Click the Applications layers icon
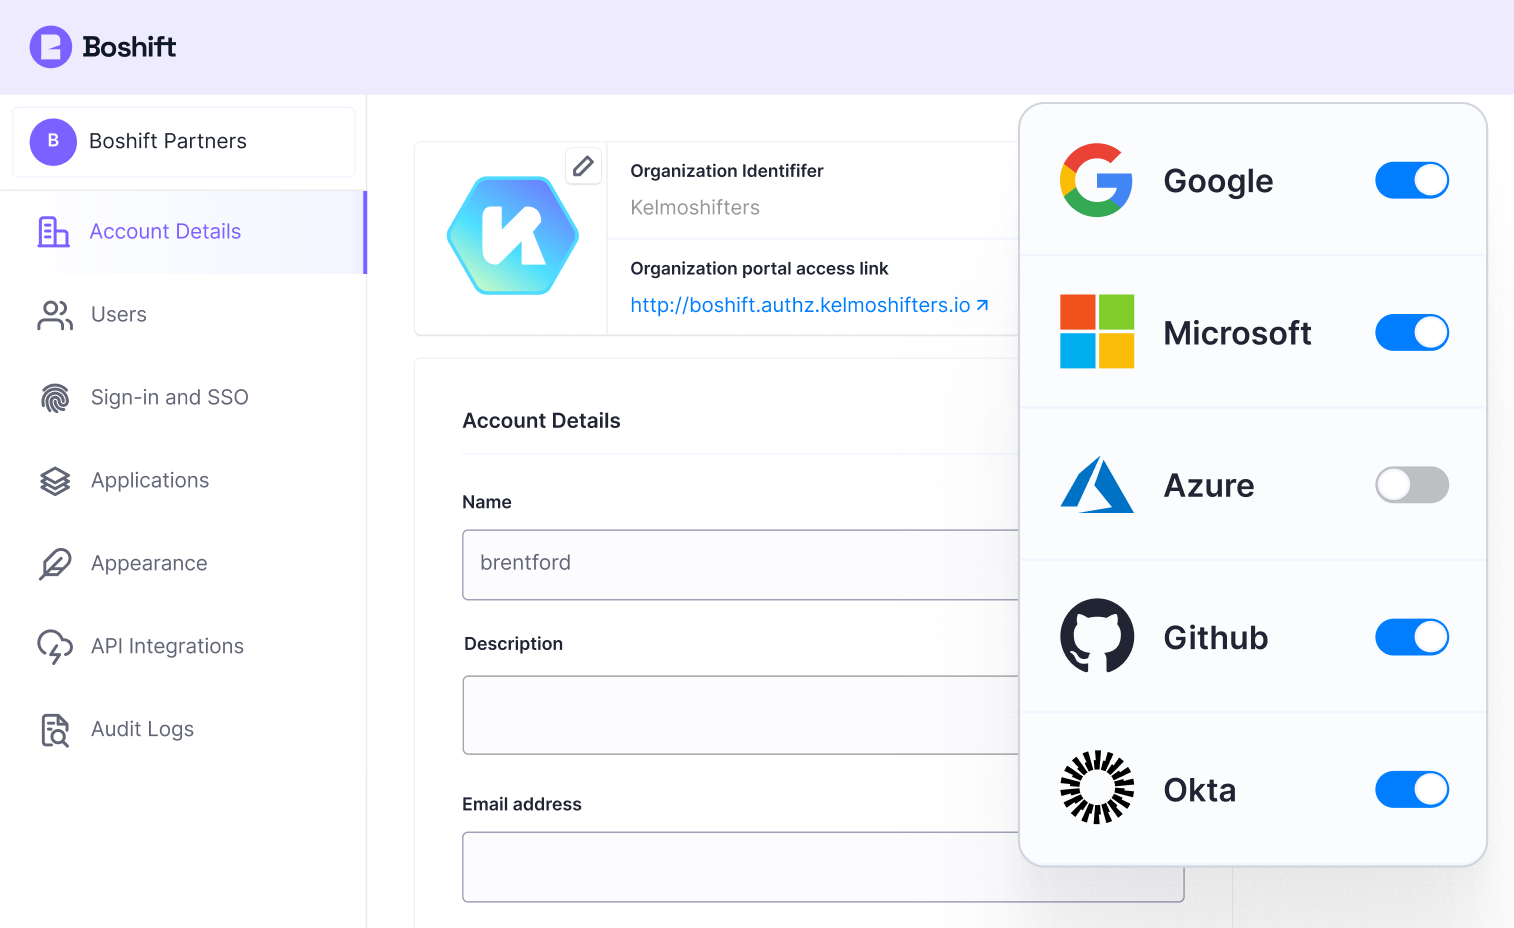1514x928 pixels. [x=55, y=481]
